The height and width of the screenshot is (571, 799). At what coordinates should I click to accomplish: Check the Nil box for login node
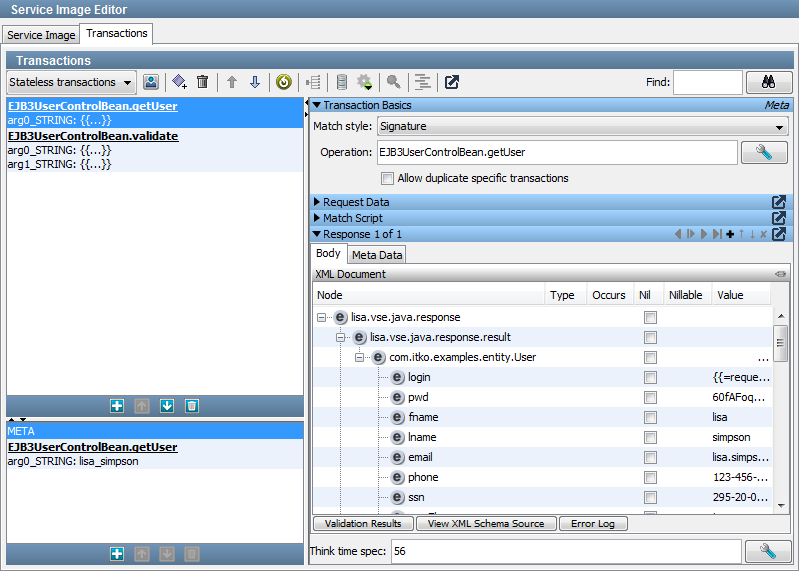click(x=650, y=377)
